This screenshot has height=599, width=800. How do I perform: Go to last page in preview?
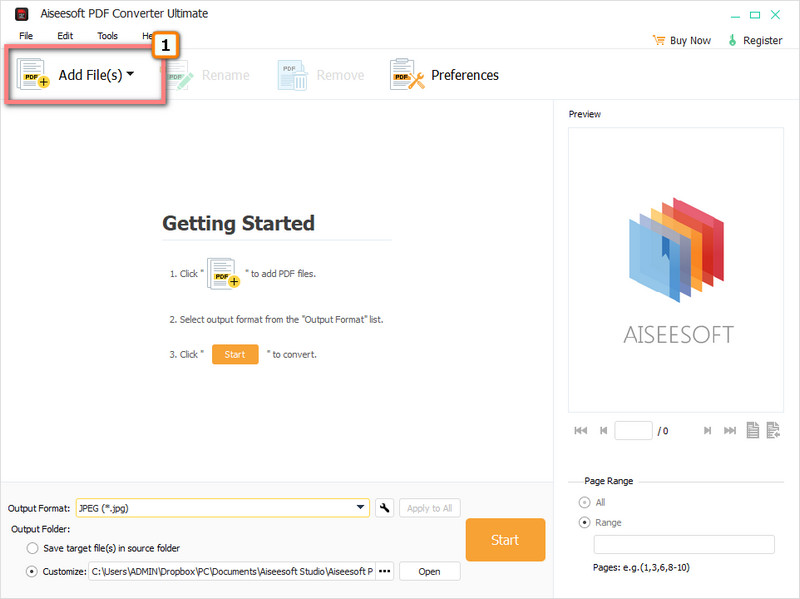click(x=730, y=431)
